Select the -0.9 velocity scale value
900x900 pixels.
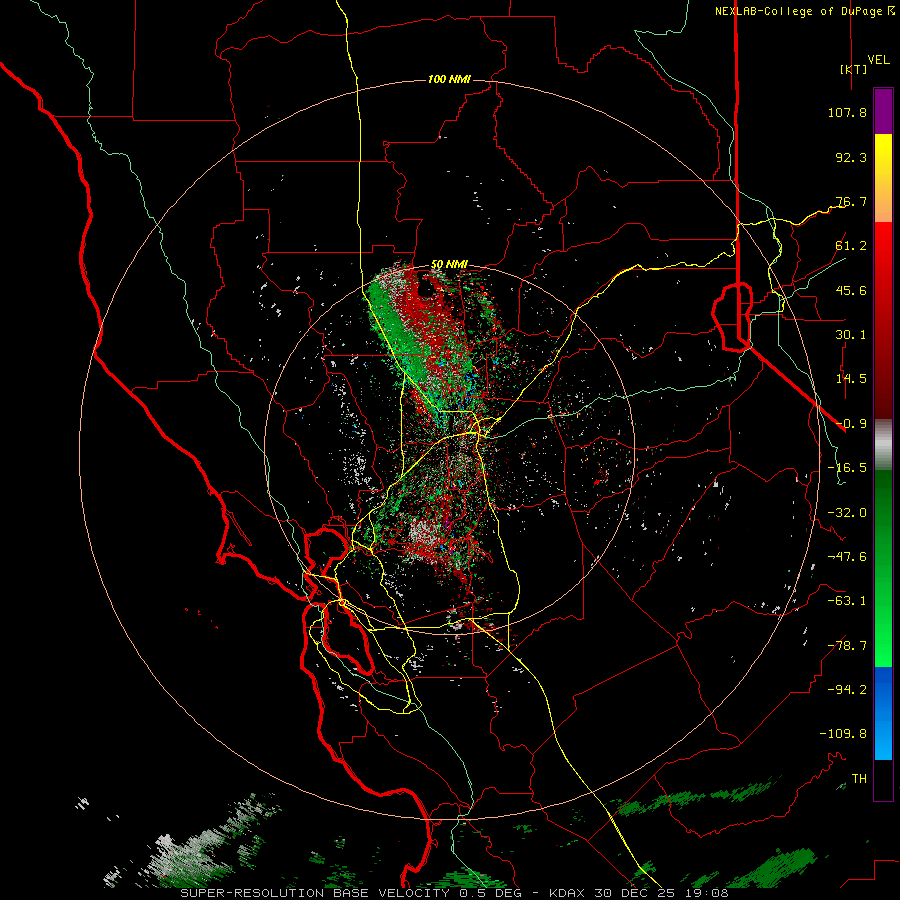pos(851,424)
